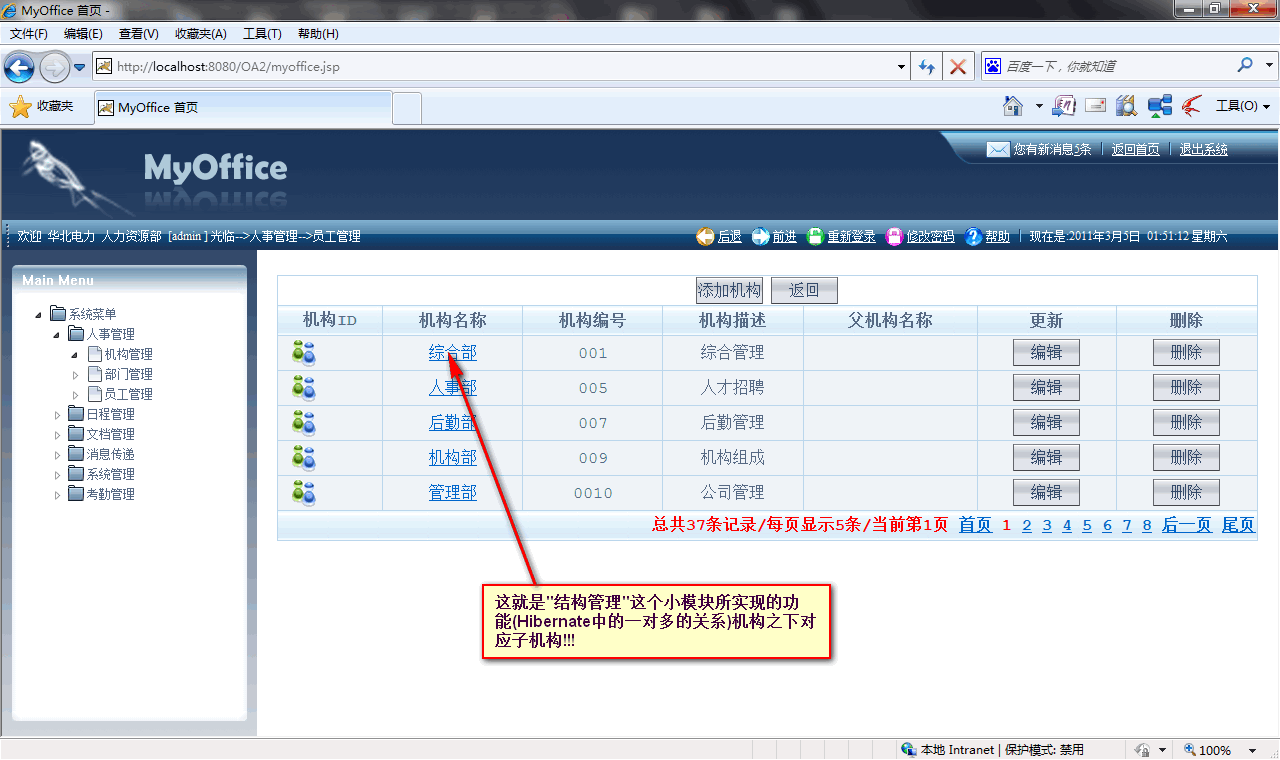Click the new message envelope icon

pos(998,149)
